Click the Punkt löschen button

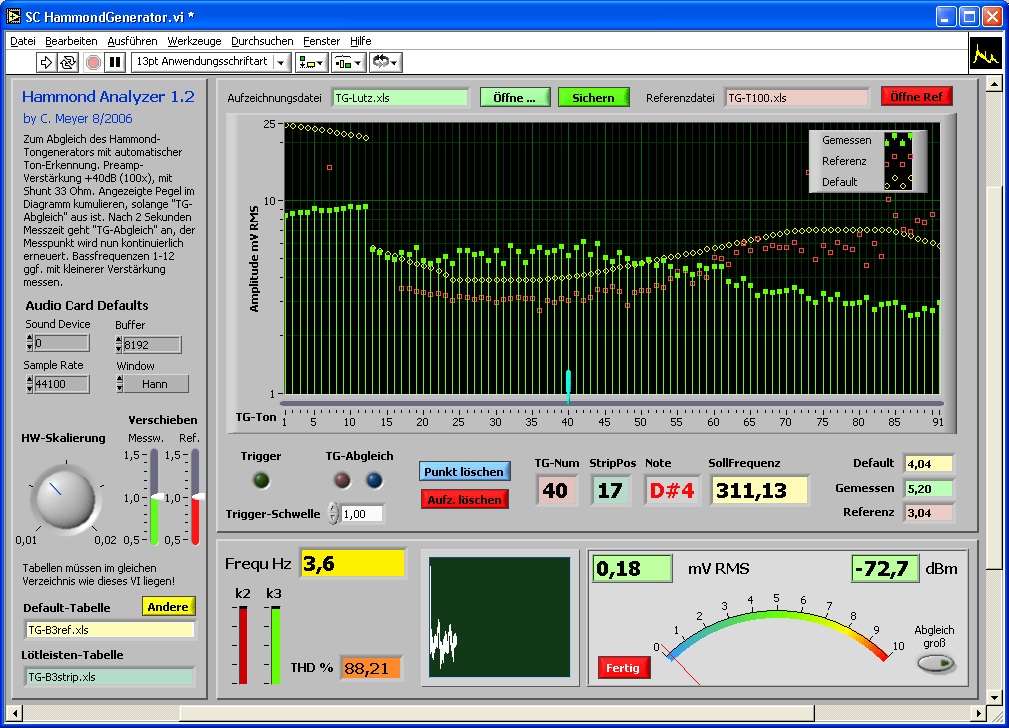coord(464,471)
